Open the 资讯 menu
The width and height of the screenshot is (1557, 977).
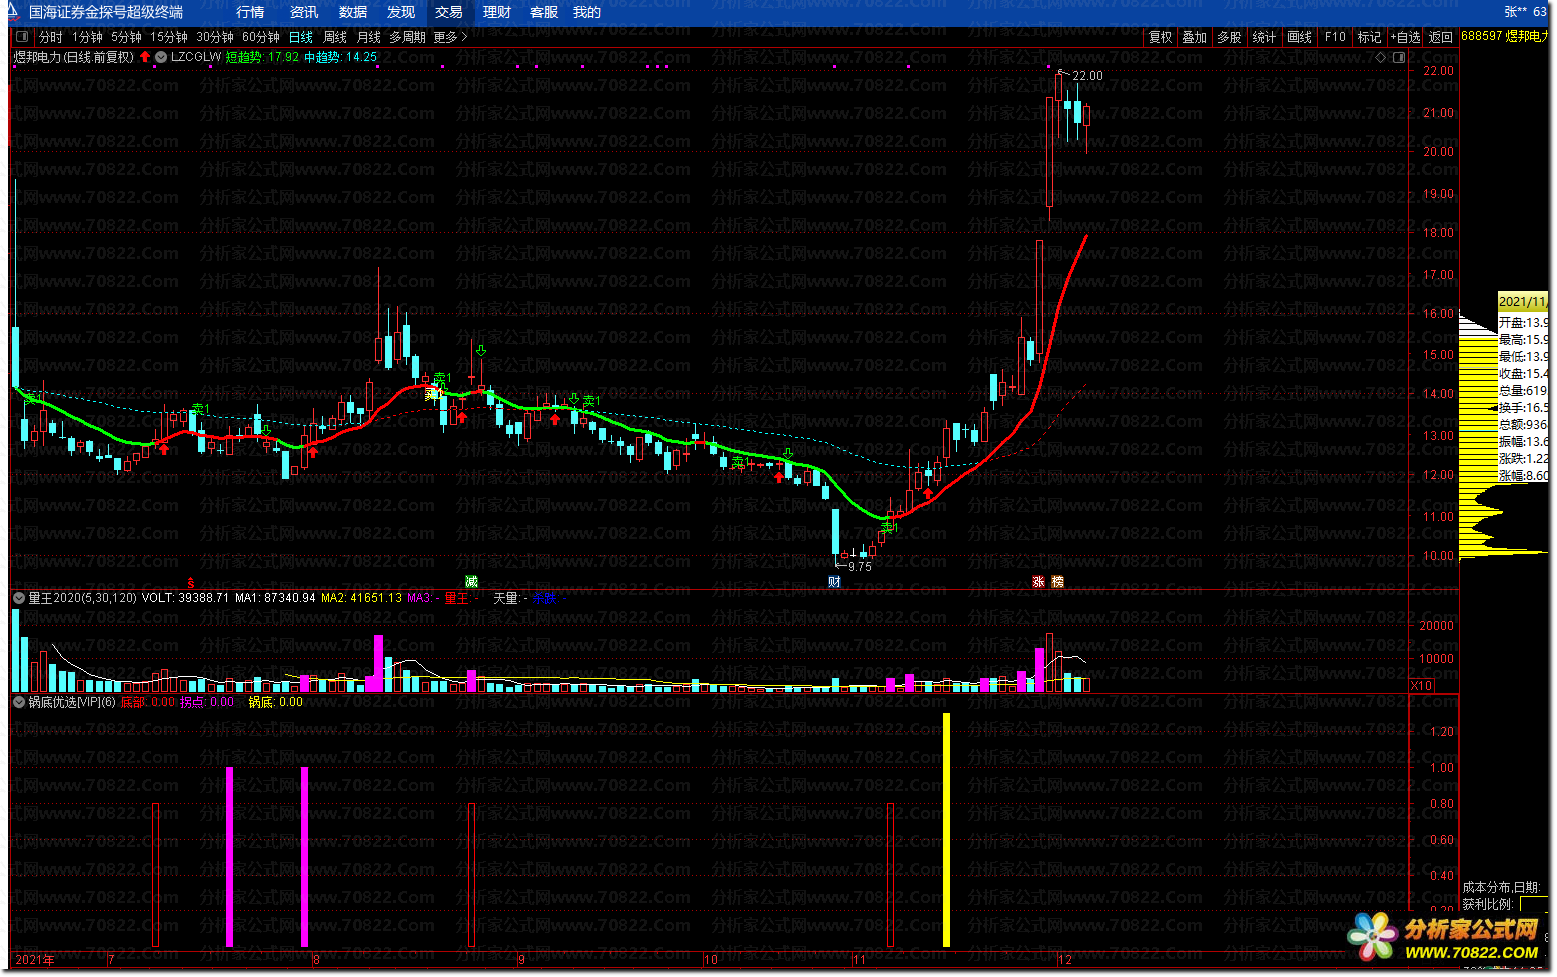coord(303,12)
